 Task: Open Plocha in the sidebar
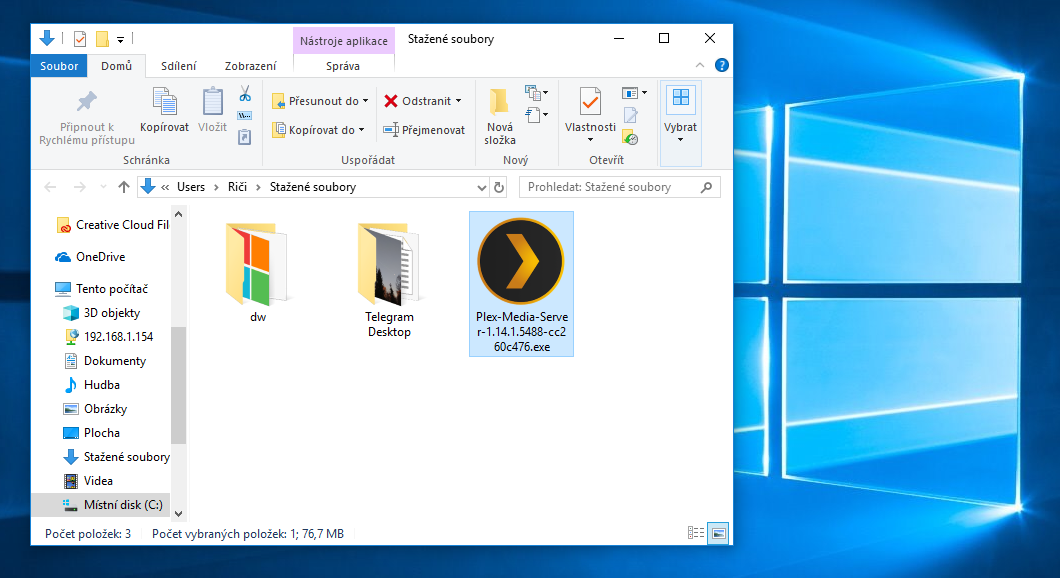point(92,433)
